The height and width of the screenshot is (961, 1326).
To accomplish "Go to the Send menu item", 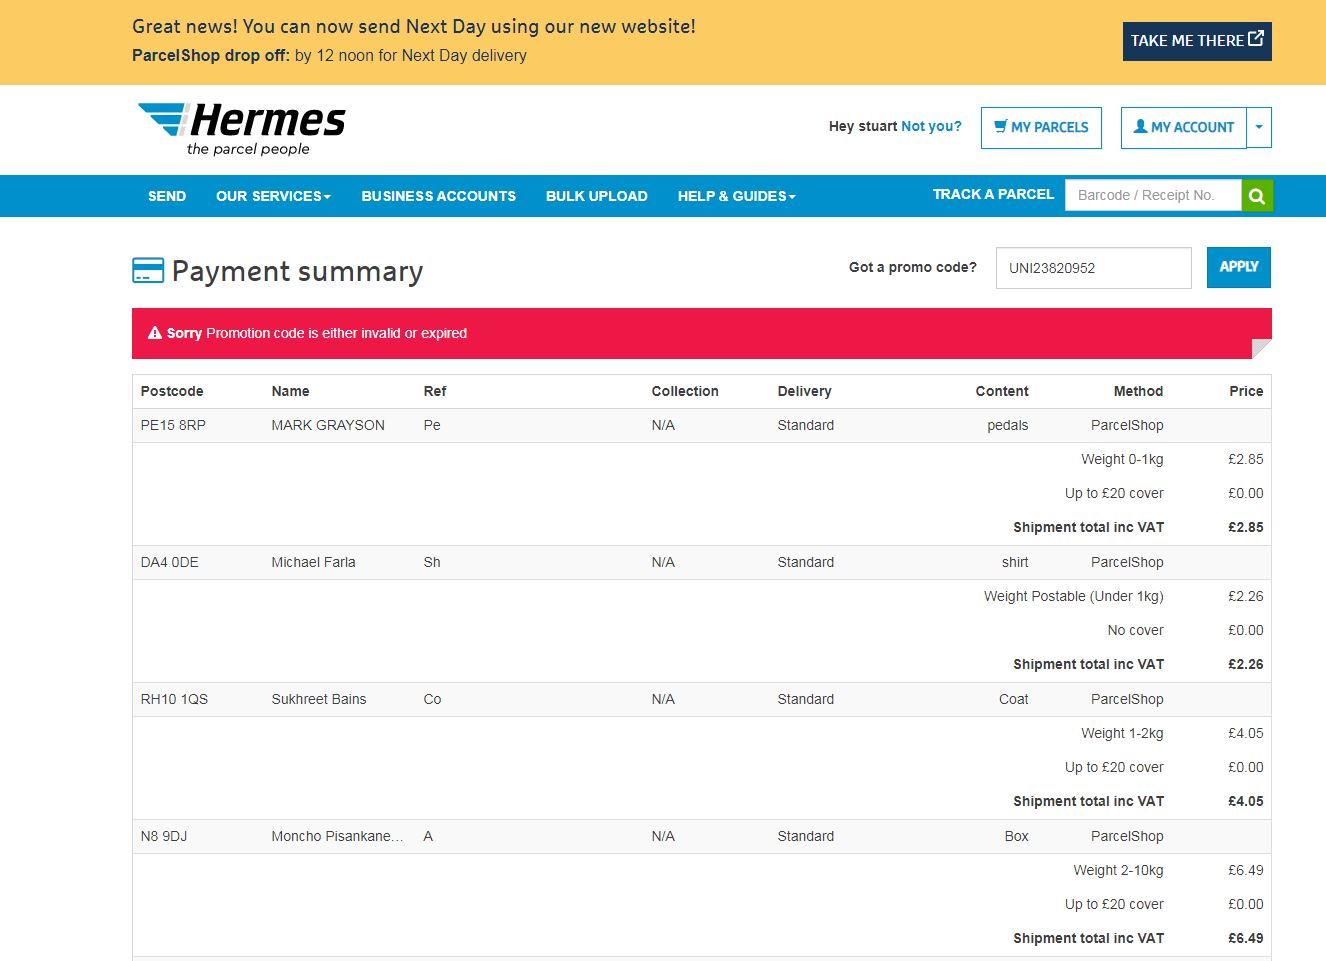I will 167,196.
